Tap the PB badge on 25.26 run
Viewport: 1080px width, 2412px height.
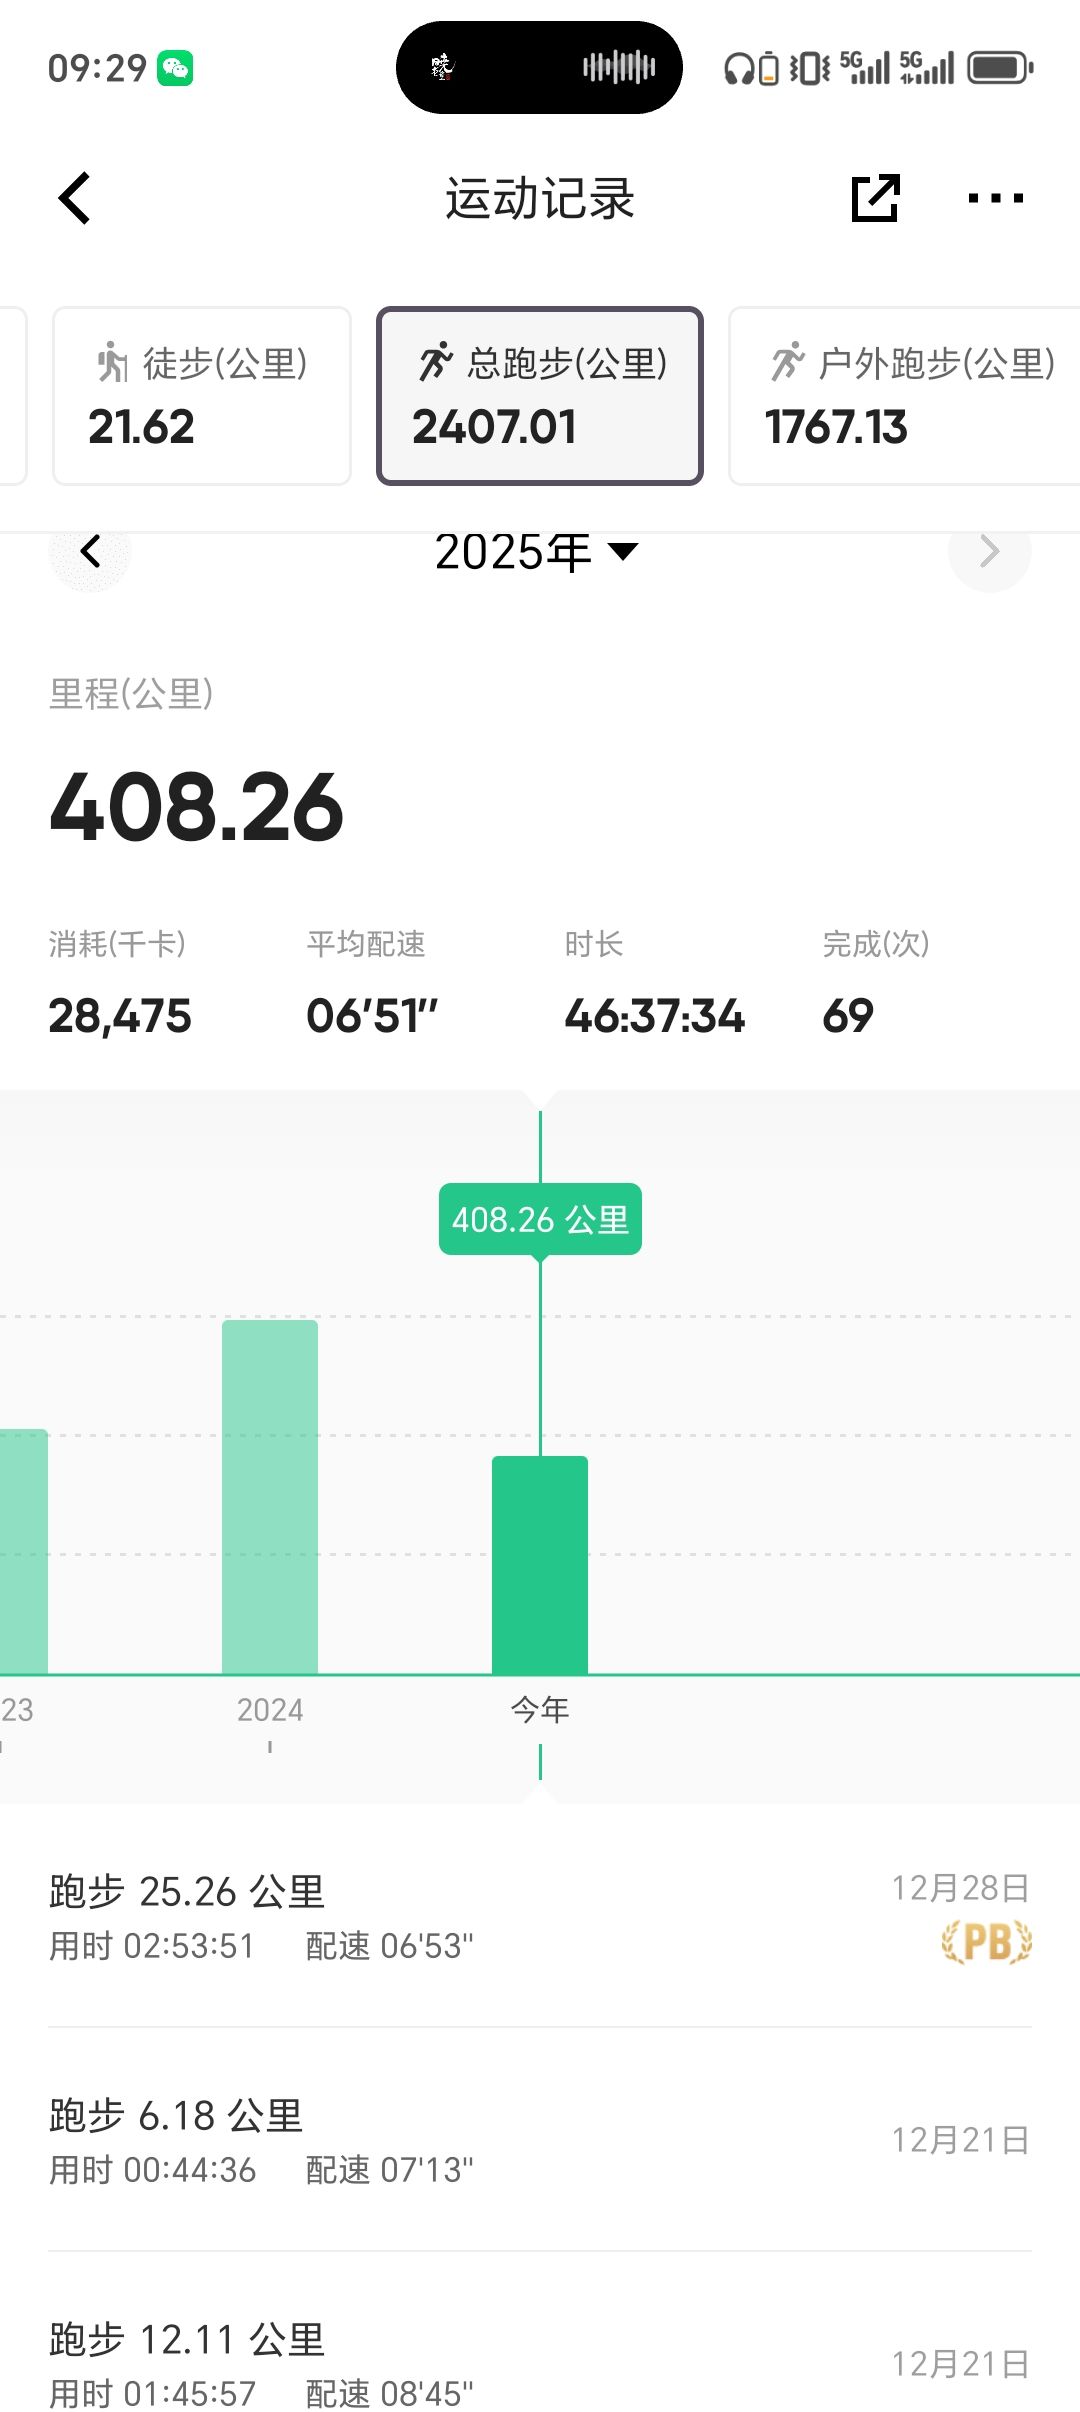pos(986,1942)
